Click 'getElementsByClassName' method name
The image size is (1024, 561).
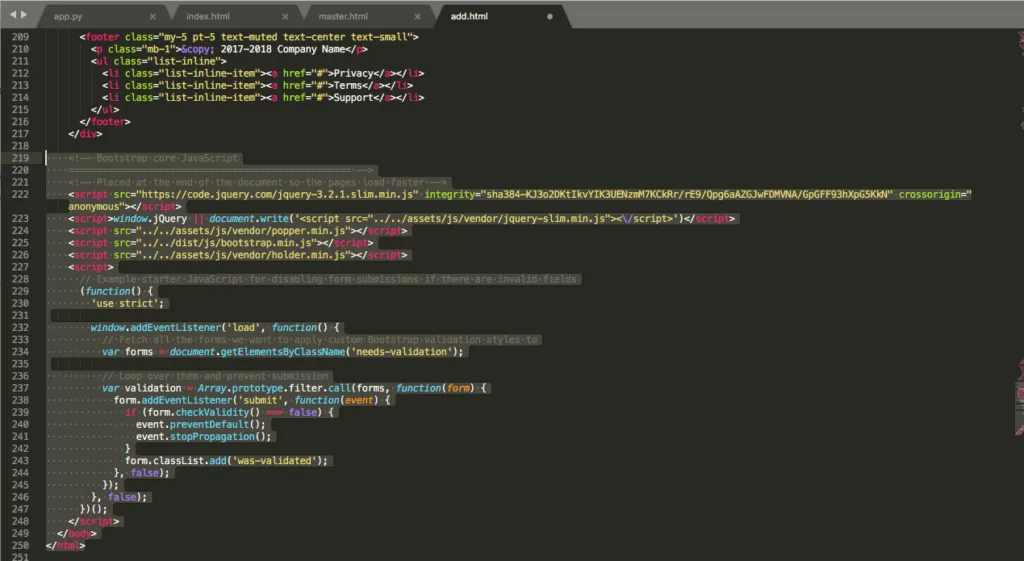283,351
